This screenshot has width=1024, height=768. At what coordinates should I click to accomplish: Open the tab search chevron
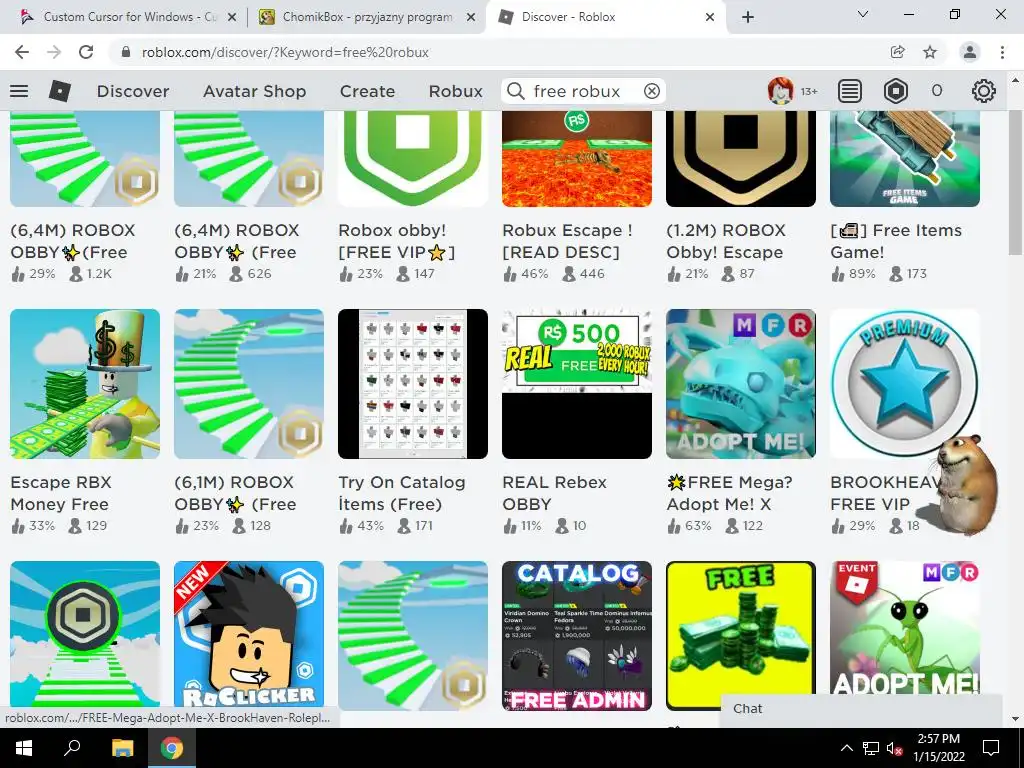tap(863, 14)
